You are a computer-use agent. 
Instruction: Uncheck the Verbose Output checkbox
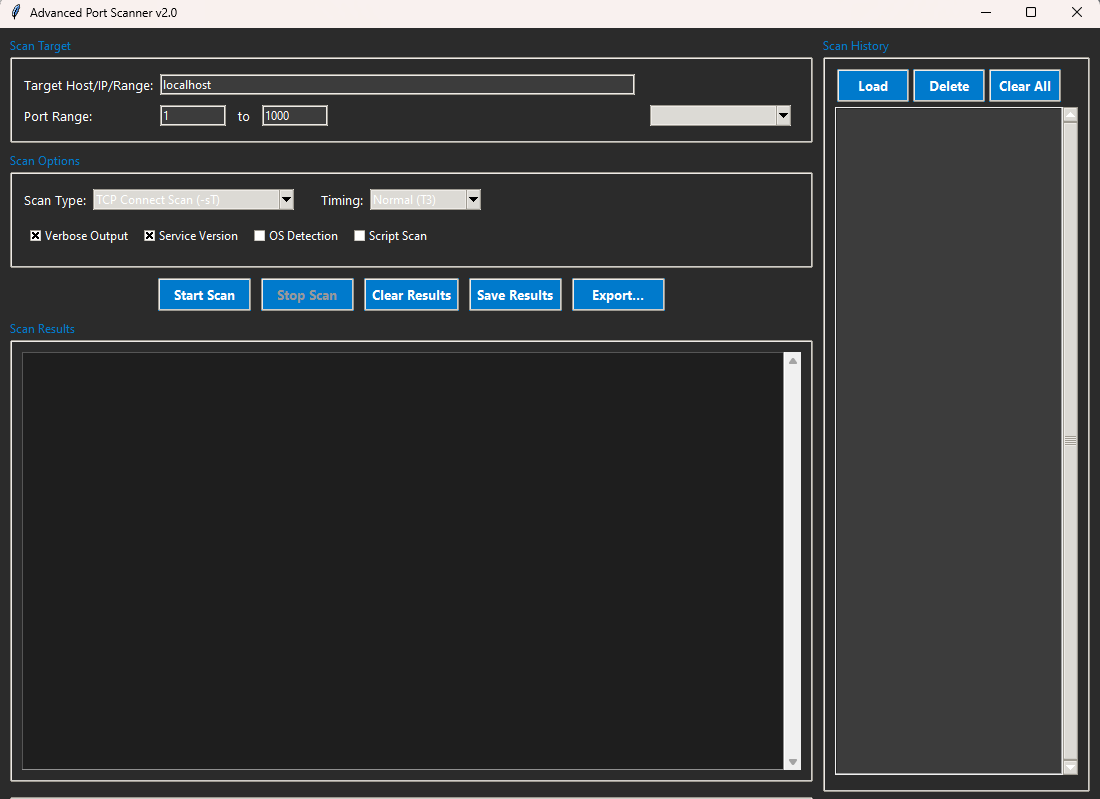[36, 236]
